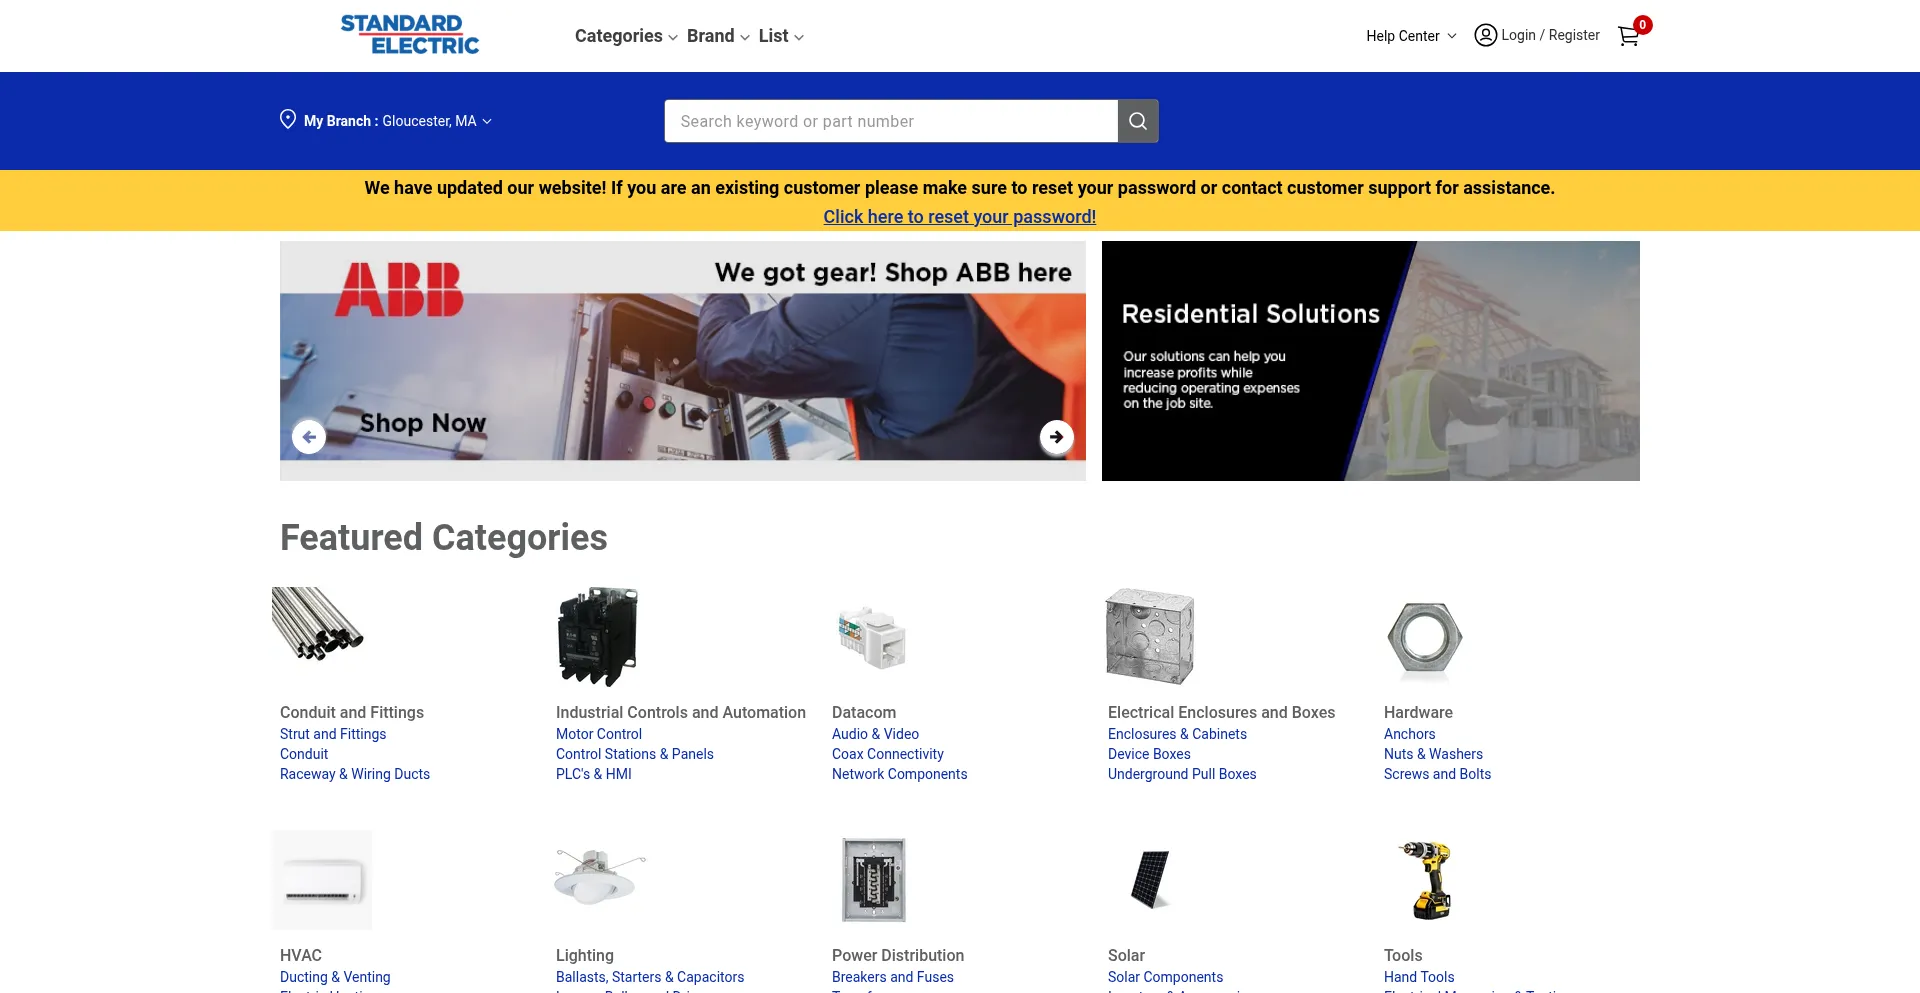1920x993 pixels.
Task: Focus the search keyword input field
Action: [891, 121]
